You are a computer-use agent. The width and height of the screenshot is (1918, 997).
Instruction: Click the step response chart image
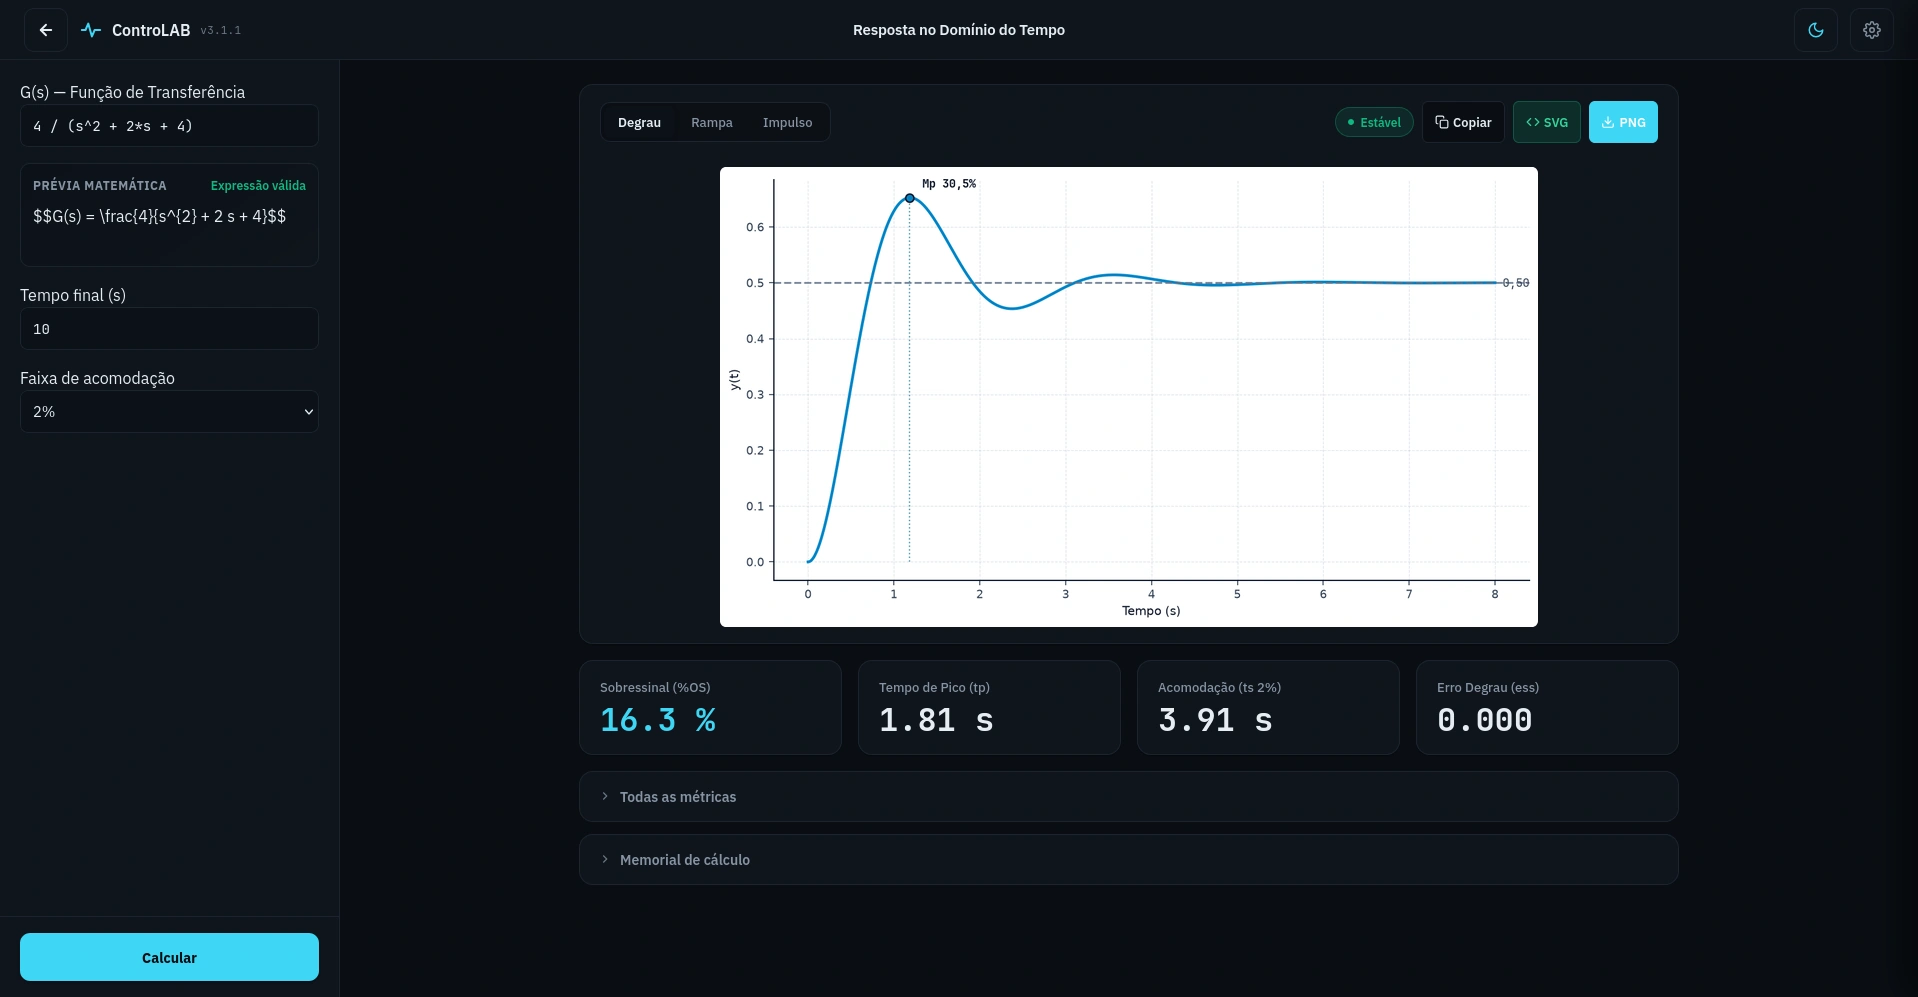point(1129,397)
